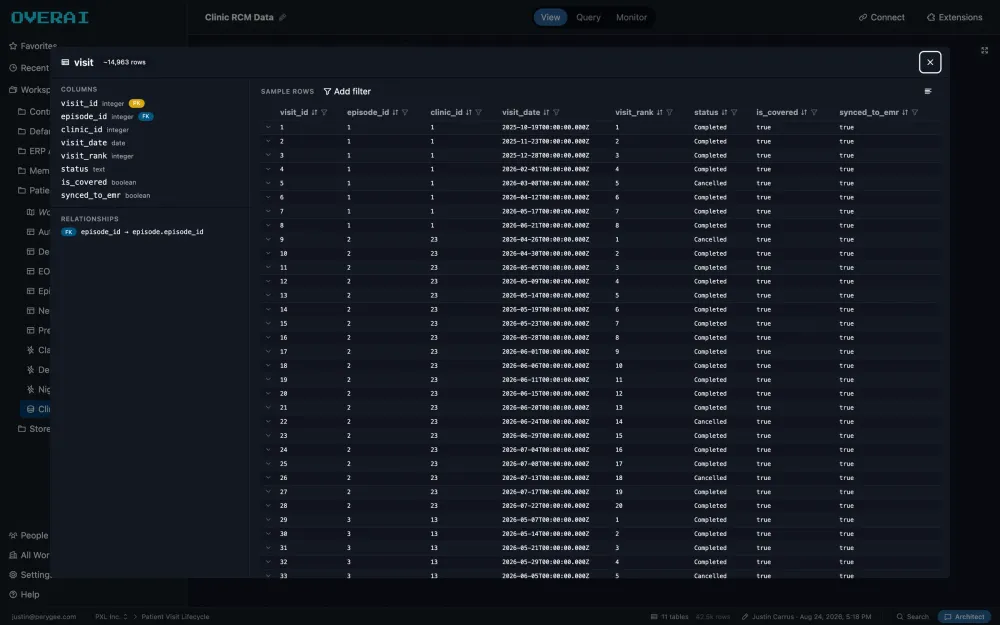Viewport: 1000px width, 625px height.
Task: Switch to the View tab
Action: pos(550,17)
